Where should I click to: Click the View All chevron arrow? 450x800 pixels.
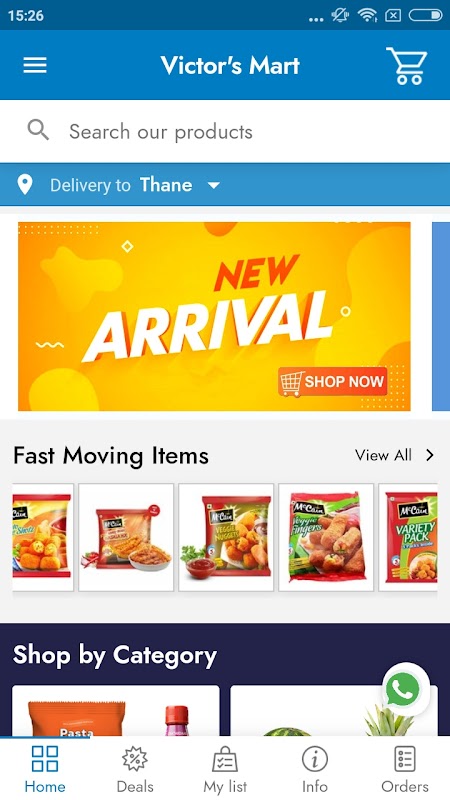(x=430, y=455)
